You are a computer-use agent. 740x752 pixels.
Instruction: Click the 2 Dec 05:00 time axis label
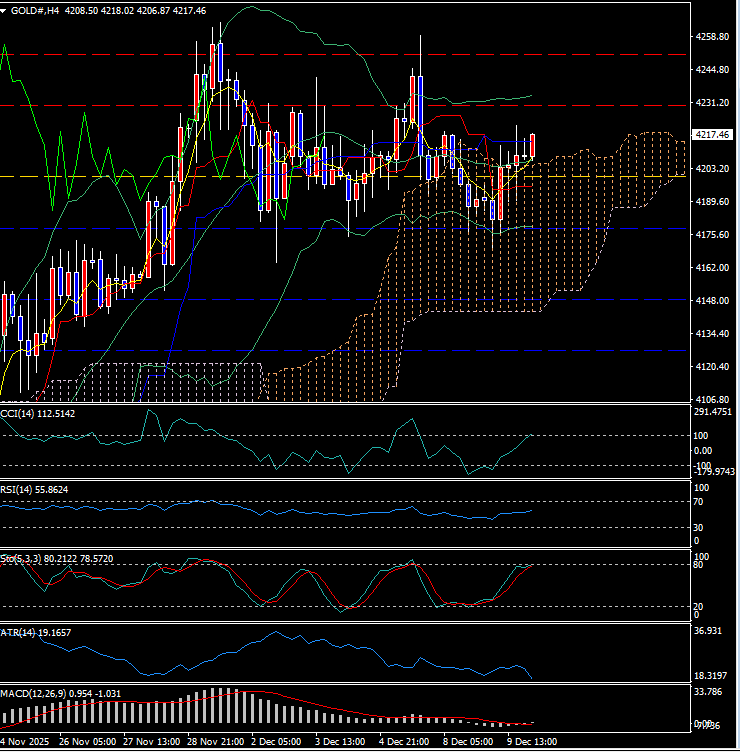click(279, 742)
